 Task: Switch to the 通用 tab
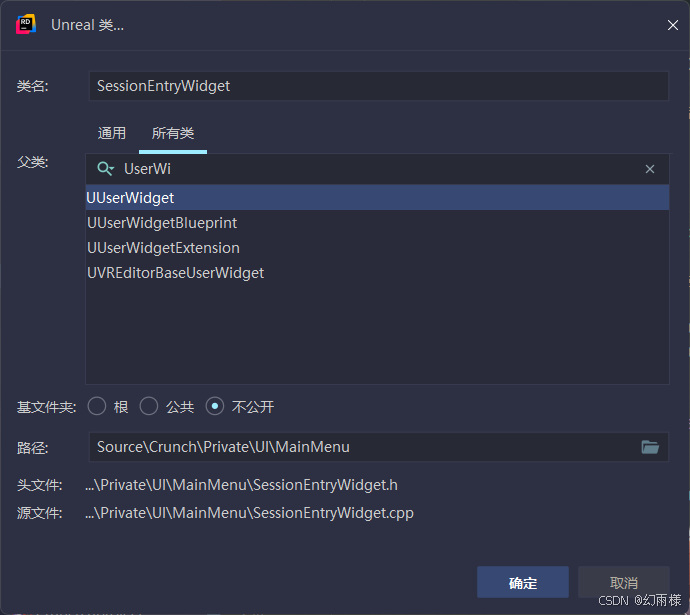[x=112, y=133]
